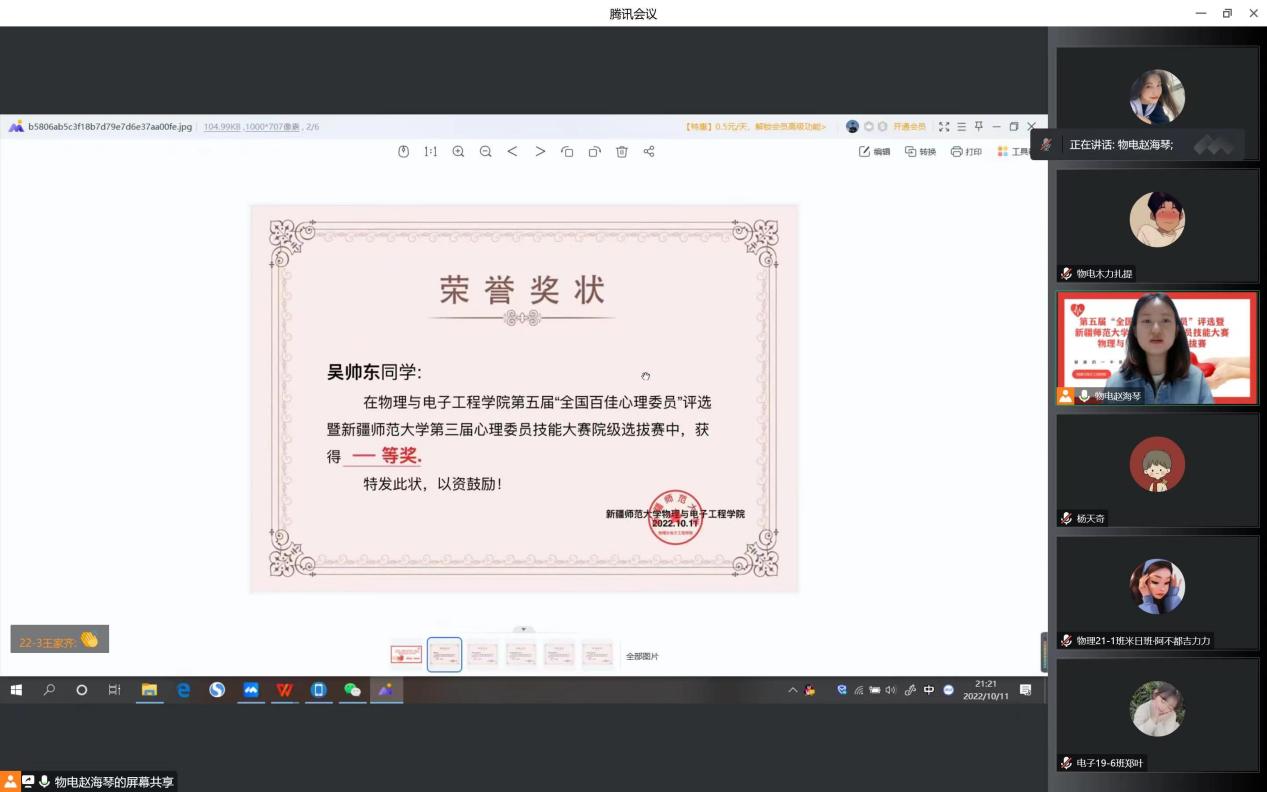Toggle pin window on top
Image resolution: width=1267 pixels, height=792 pixels.
pos(979,127)
